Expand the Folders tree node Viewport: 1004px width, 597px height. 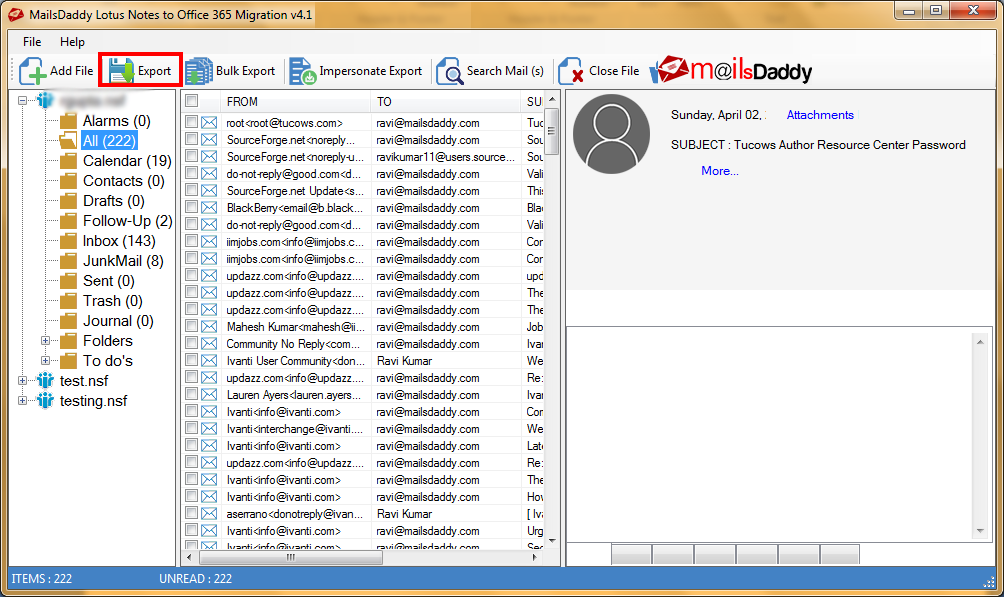click(45, 341)
